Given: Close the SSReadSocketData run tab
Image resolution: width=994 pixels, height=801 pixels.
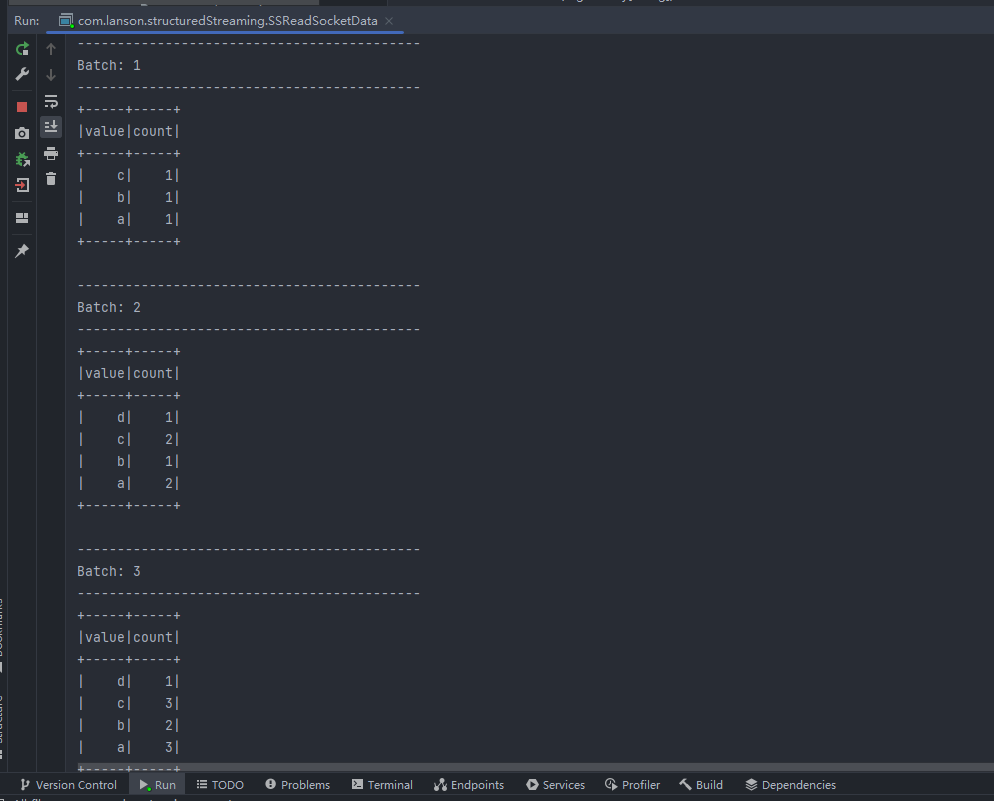Looking at the screenshot, I should (389, 21).
